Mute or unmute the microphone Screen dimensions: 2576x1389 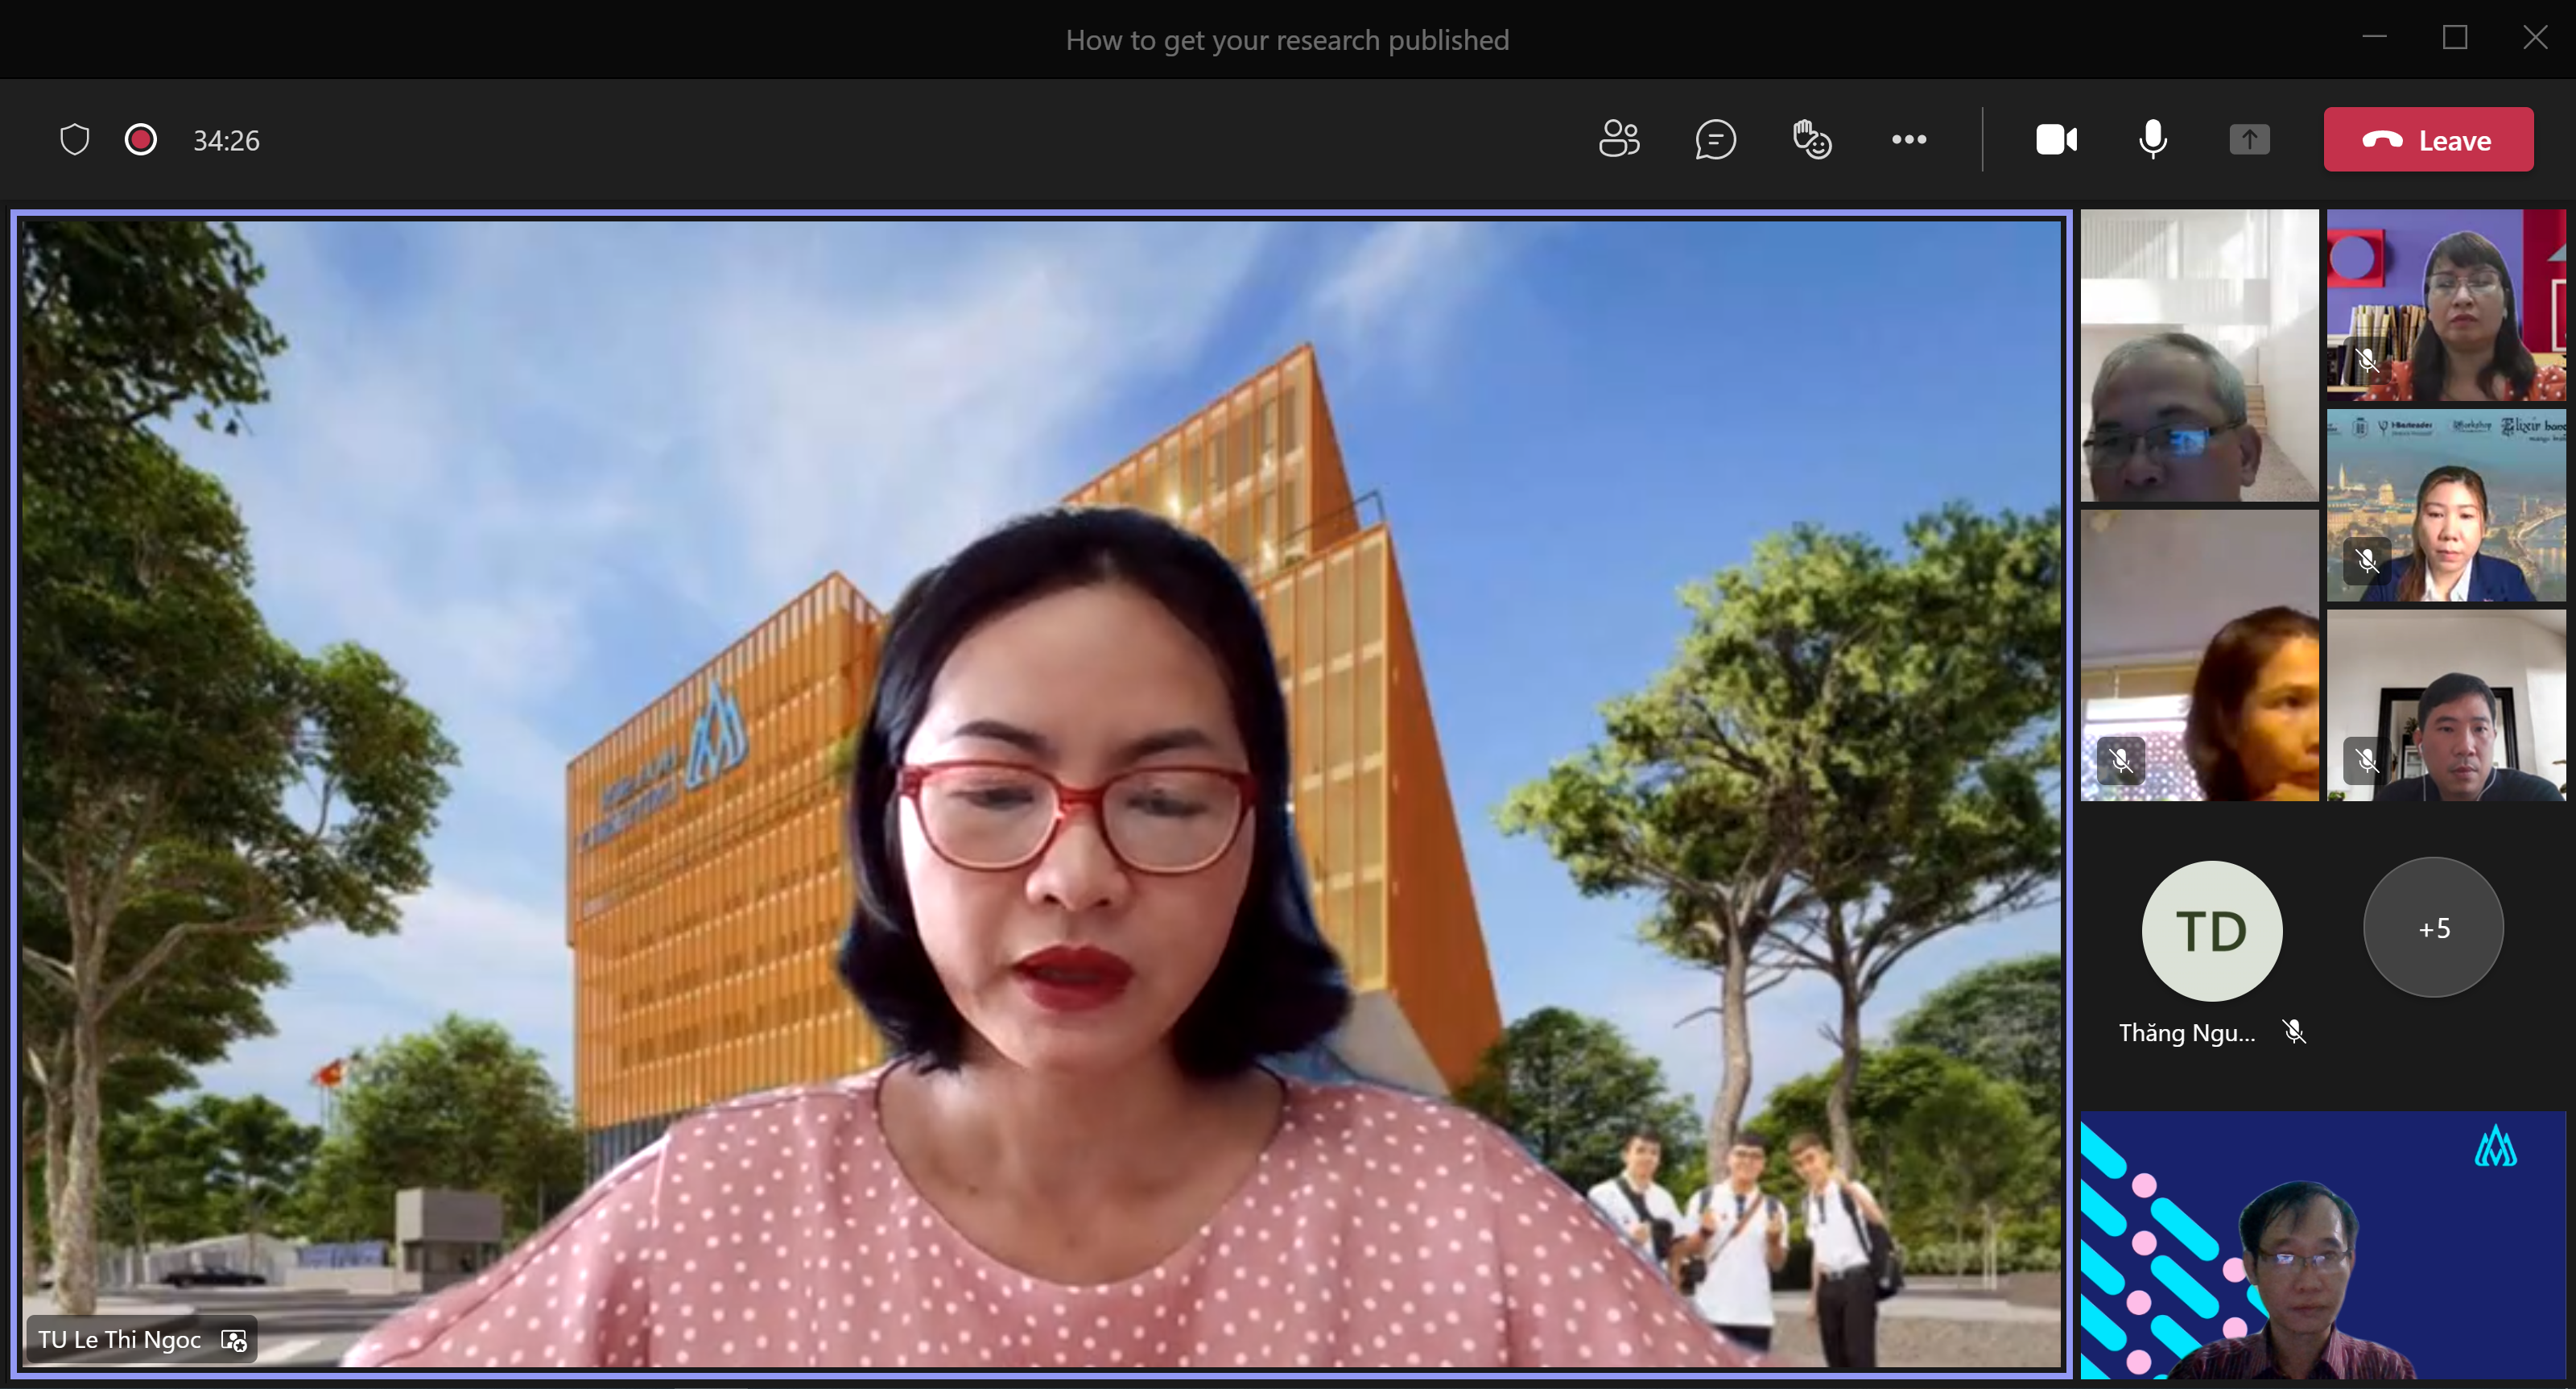pos(2153,139)
